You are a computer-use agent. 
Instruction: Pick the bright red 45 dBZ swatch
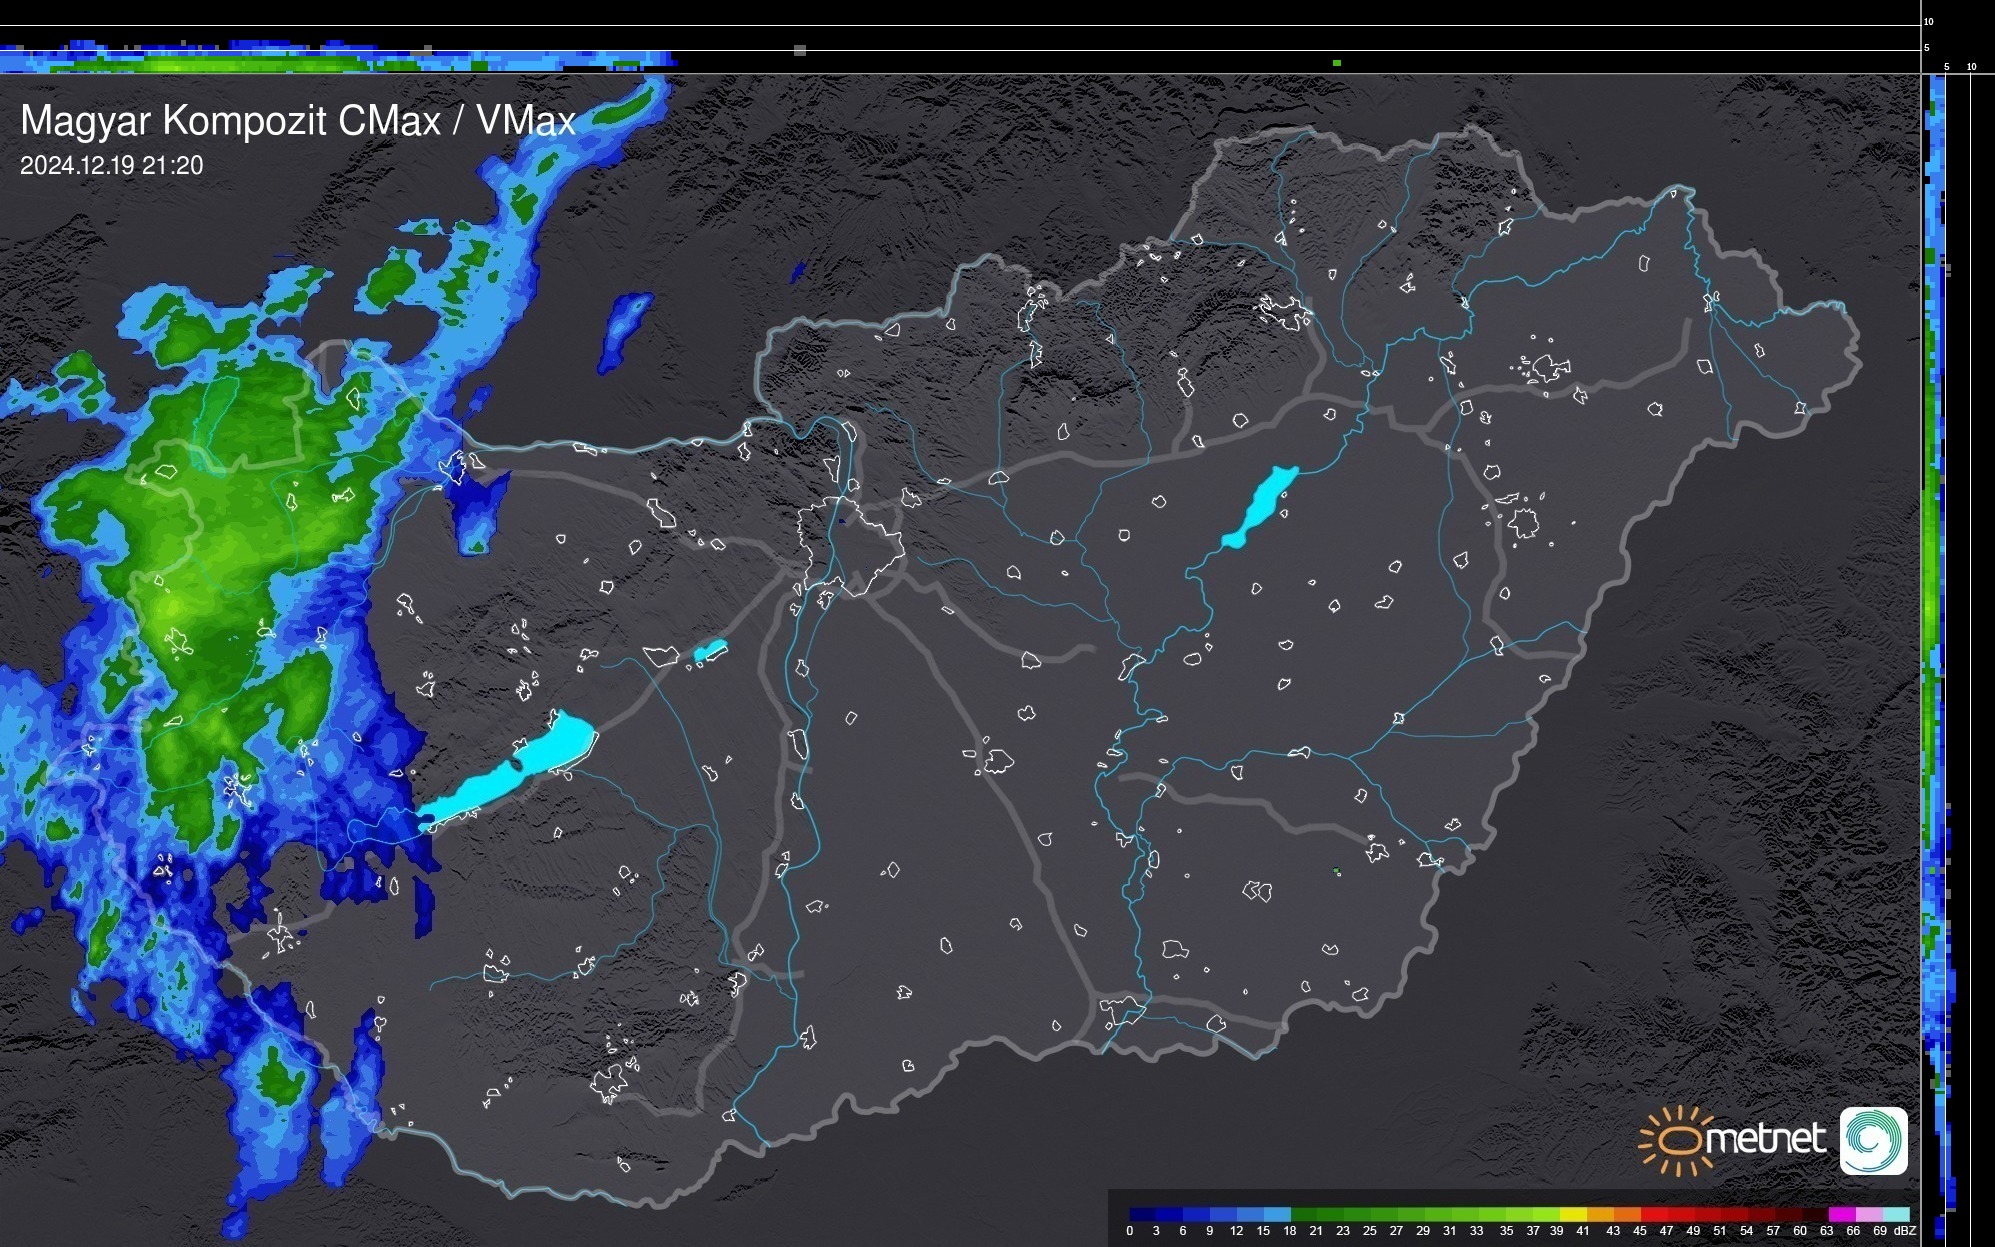click(1653, 1215)
